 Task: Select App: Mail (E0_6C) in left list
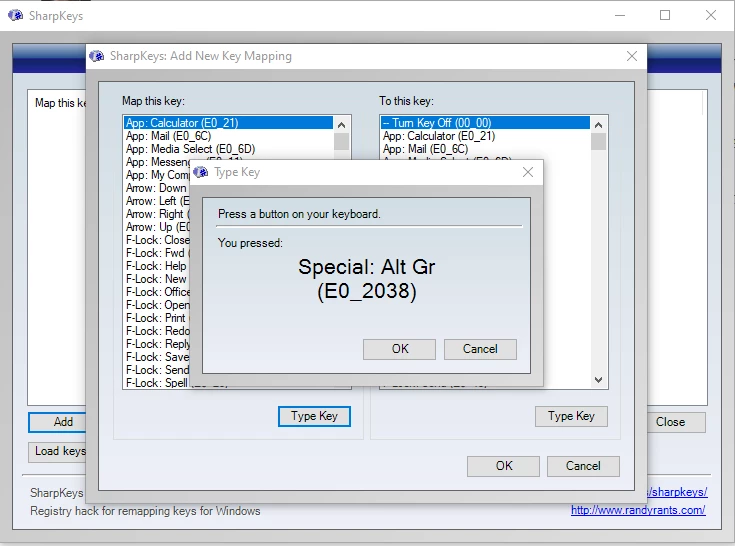(x=229, y=136)
